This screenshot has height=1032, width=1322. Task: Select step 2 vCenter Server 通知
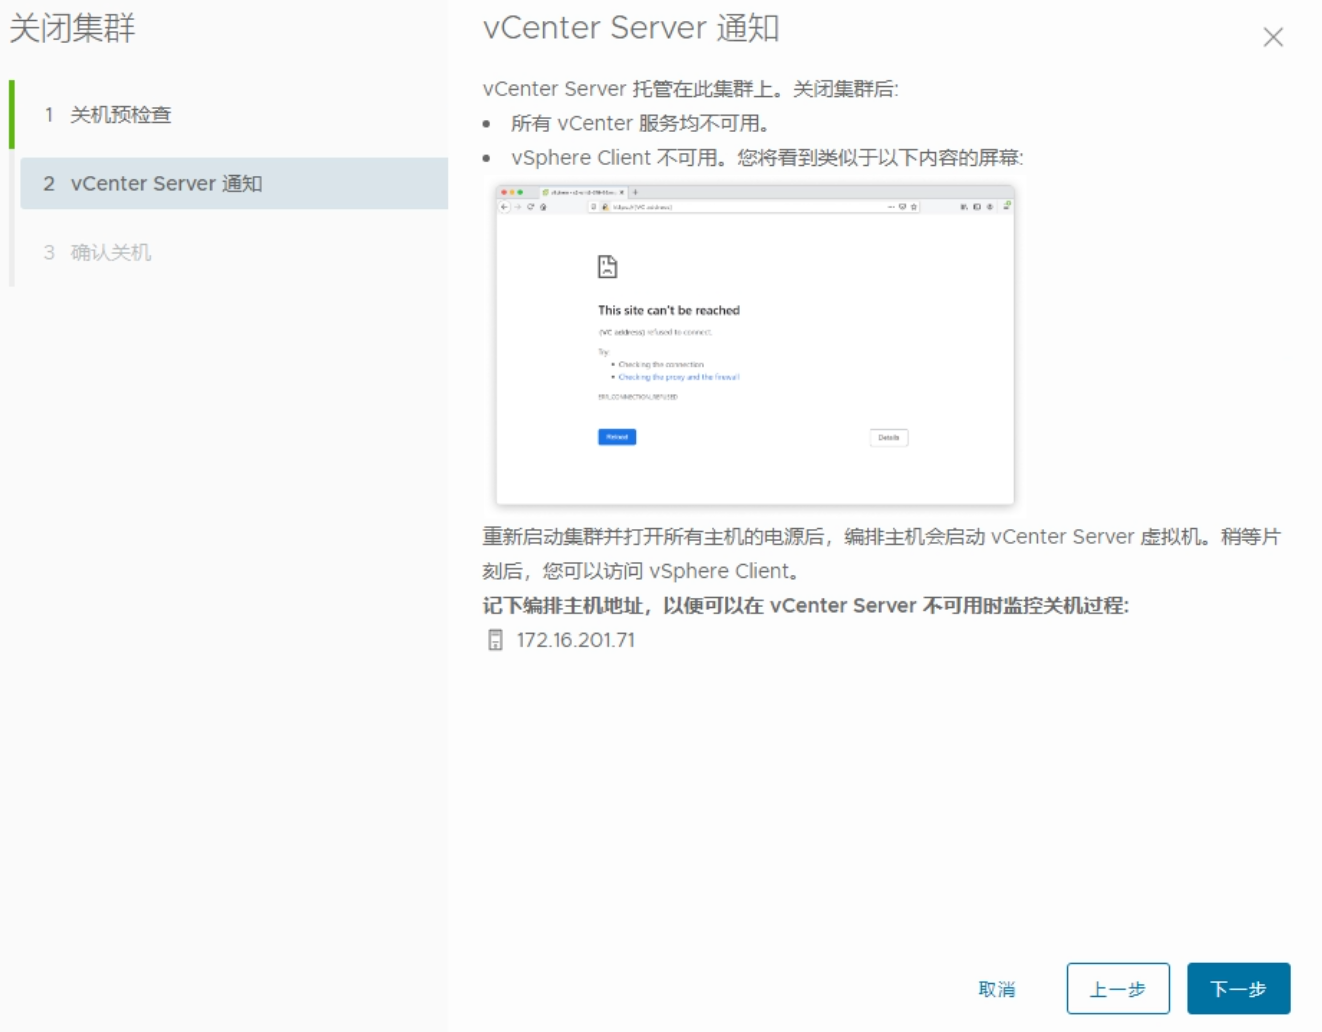click(x=233, y=183)
